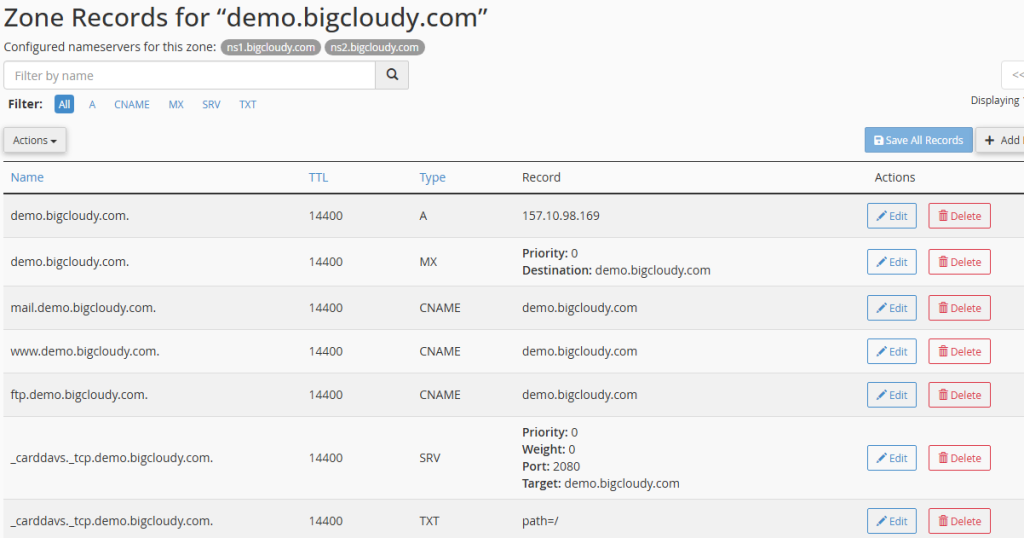Click the mail.demo.bigcloudy.com. name cell
Image resolution: width=1024 pixels, height=538 pixels.
click(x=83, y=308)
